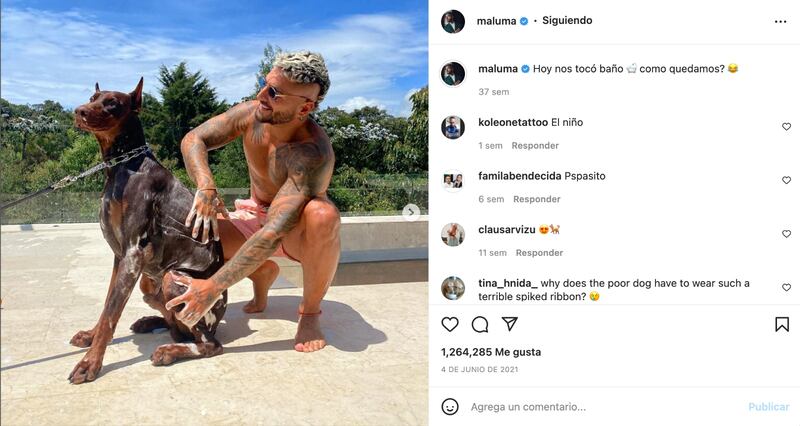Open koleonetattoo's profile link
The height and width of the screenshot is (426, 800).
513,122
